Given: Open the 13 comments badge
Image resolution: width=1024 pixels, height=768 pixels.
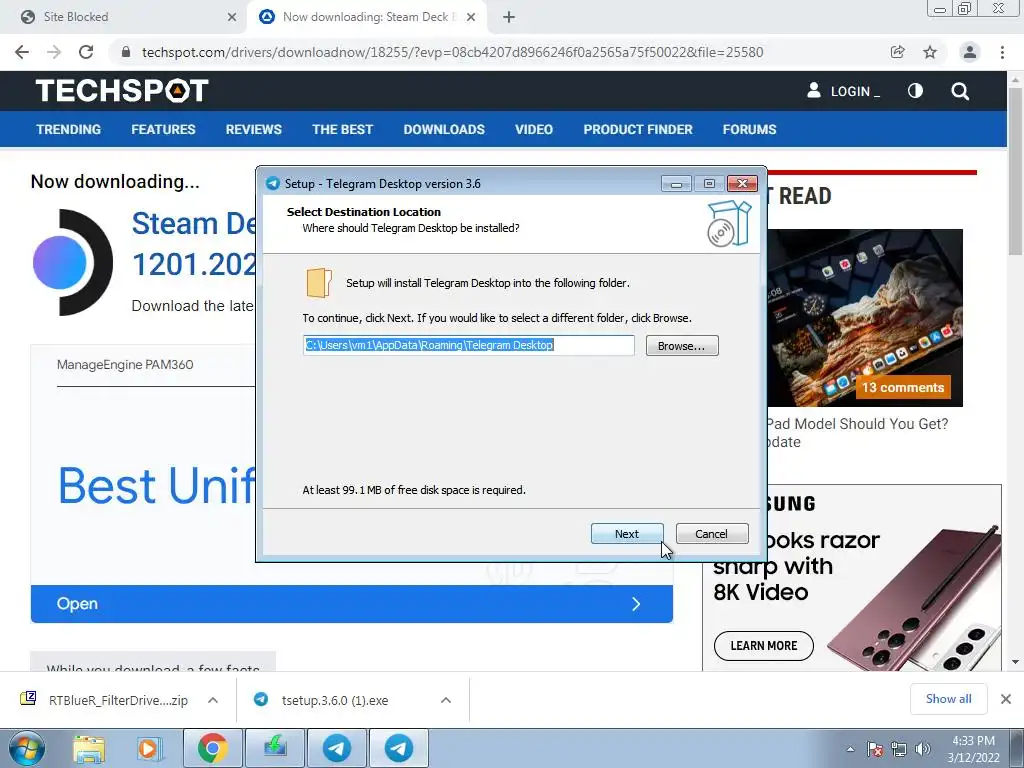Looking at the screenshot, I should pos(903,387).
